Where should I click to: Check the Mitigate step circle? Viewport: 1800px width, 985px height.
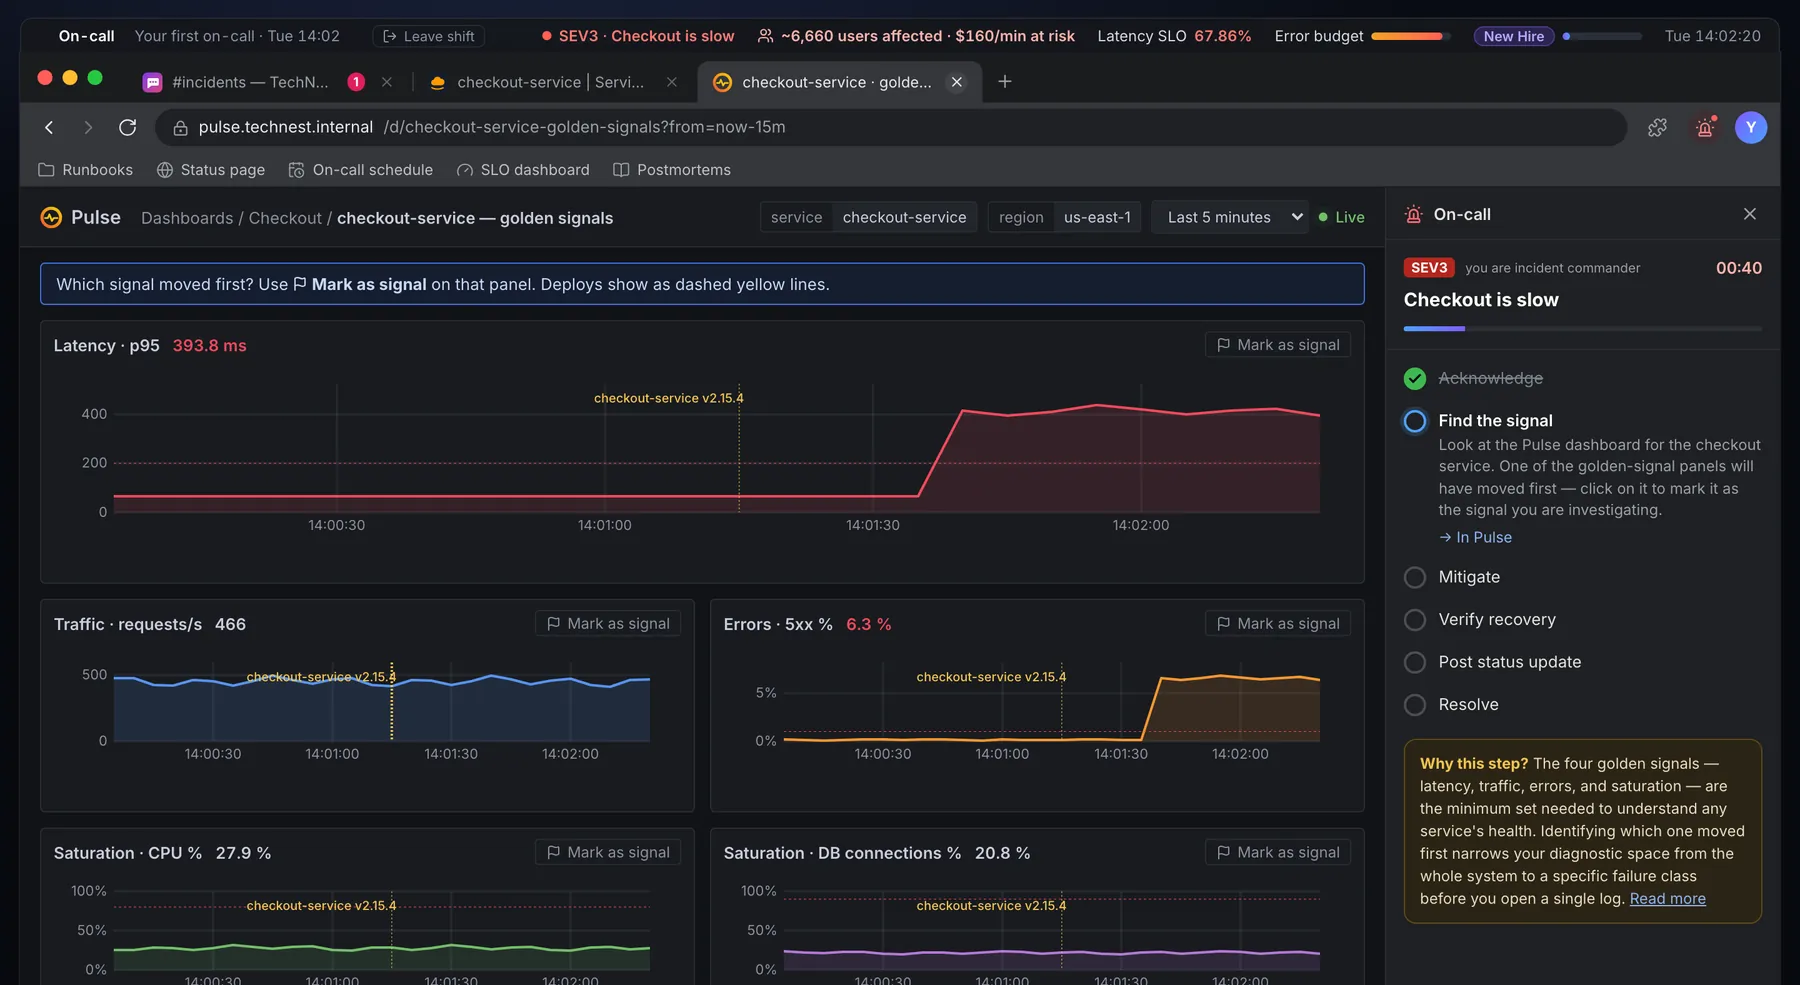(1415, 577)
